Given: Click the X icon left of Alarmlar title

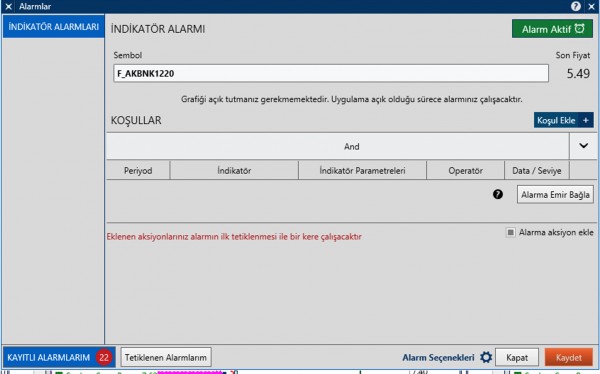Looking at the screenshot, I should click(x=8, y=6).
